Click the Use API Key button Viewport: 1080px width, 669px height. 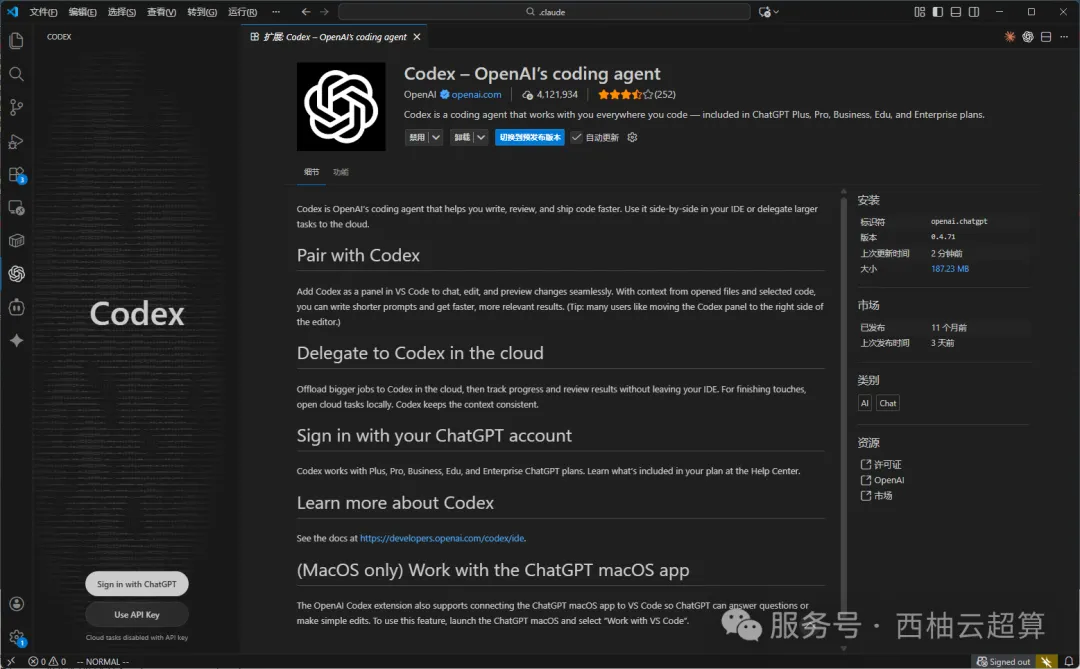point(136,615)
